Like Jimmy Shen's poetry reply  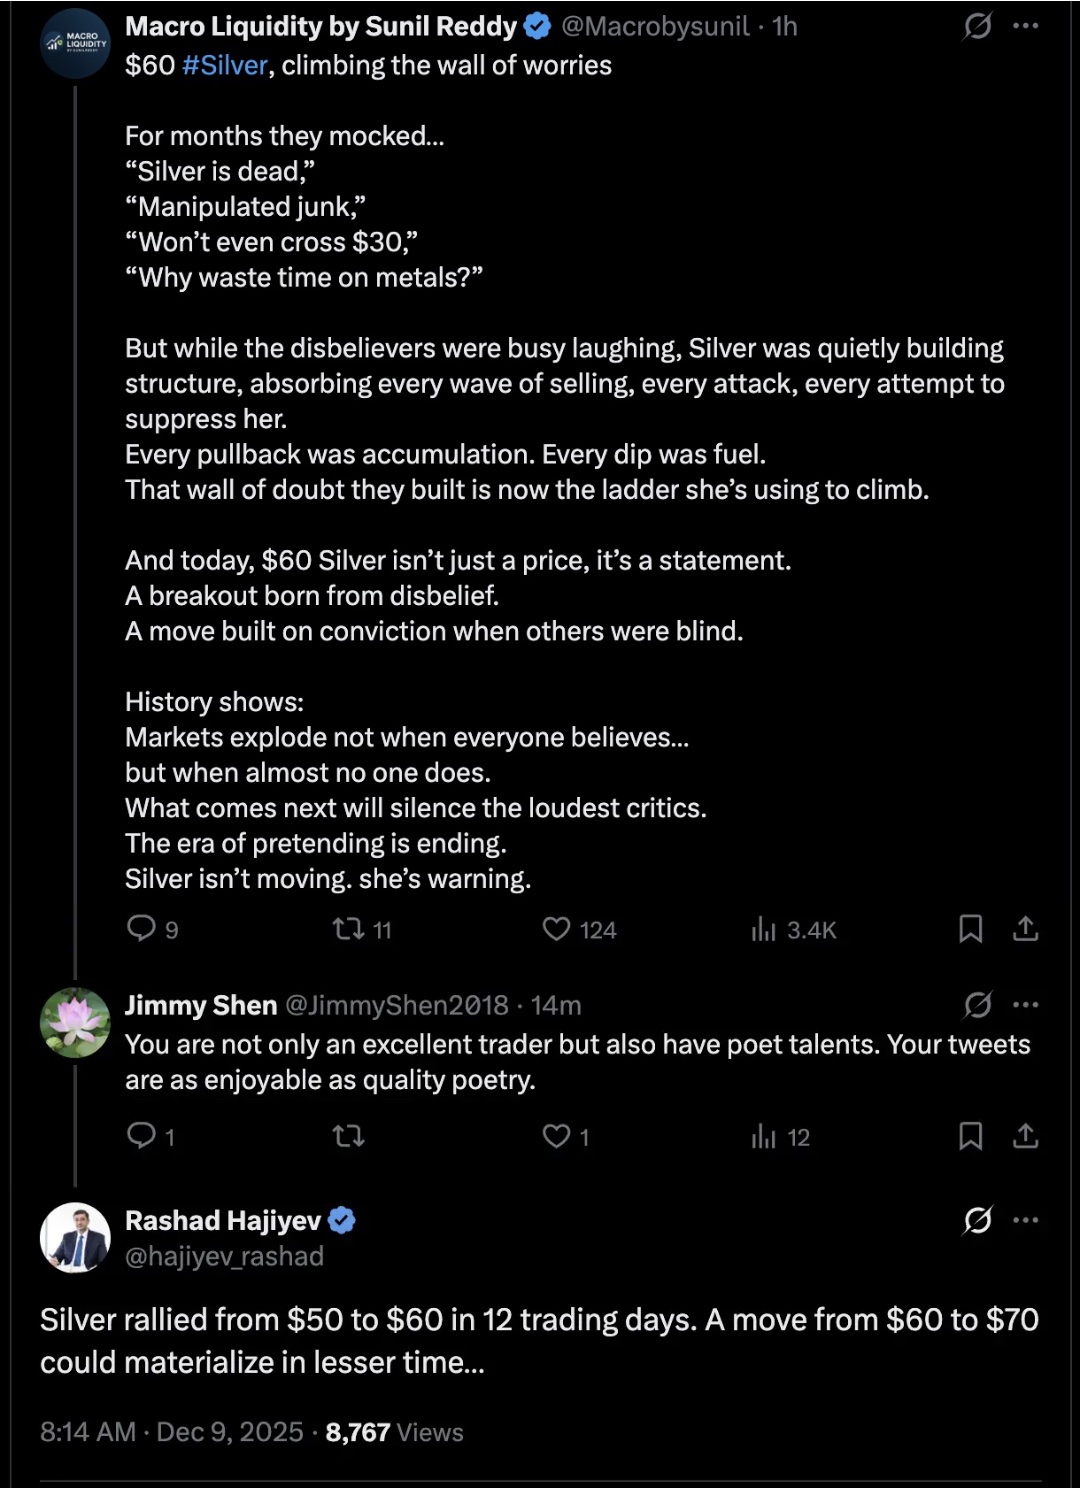(x=557, y=1136)
